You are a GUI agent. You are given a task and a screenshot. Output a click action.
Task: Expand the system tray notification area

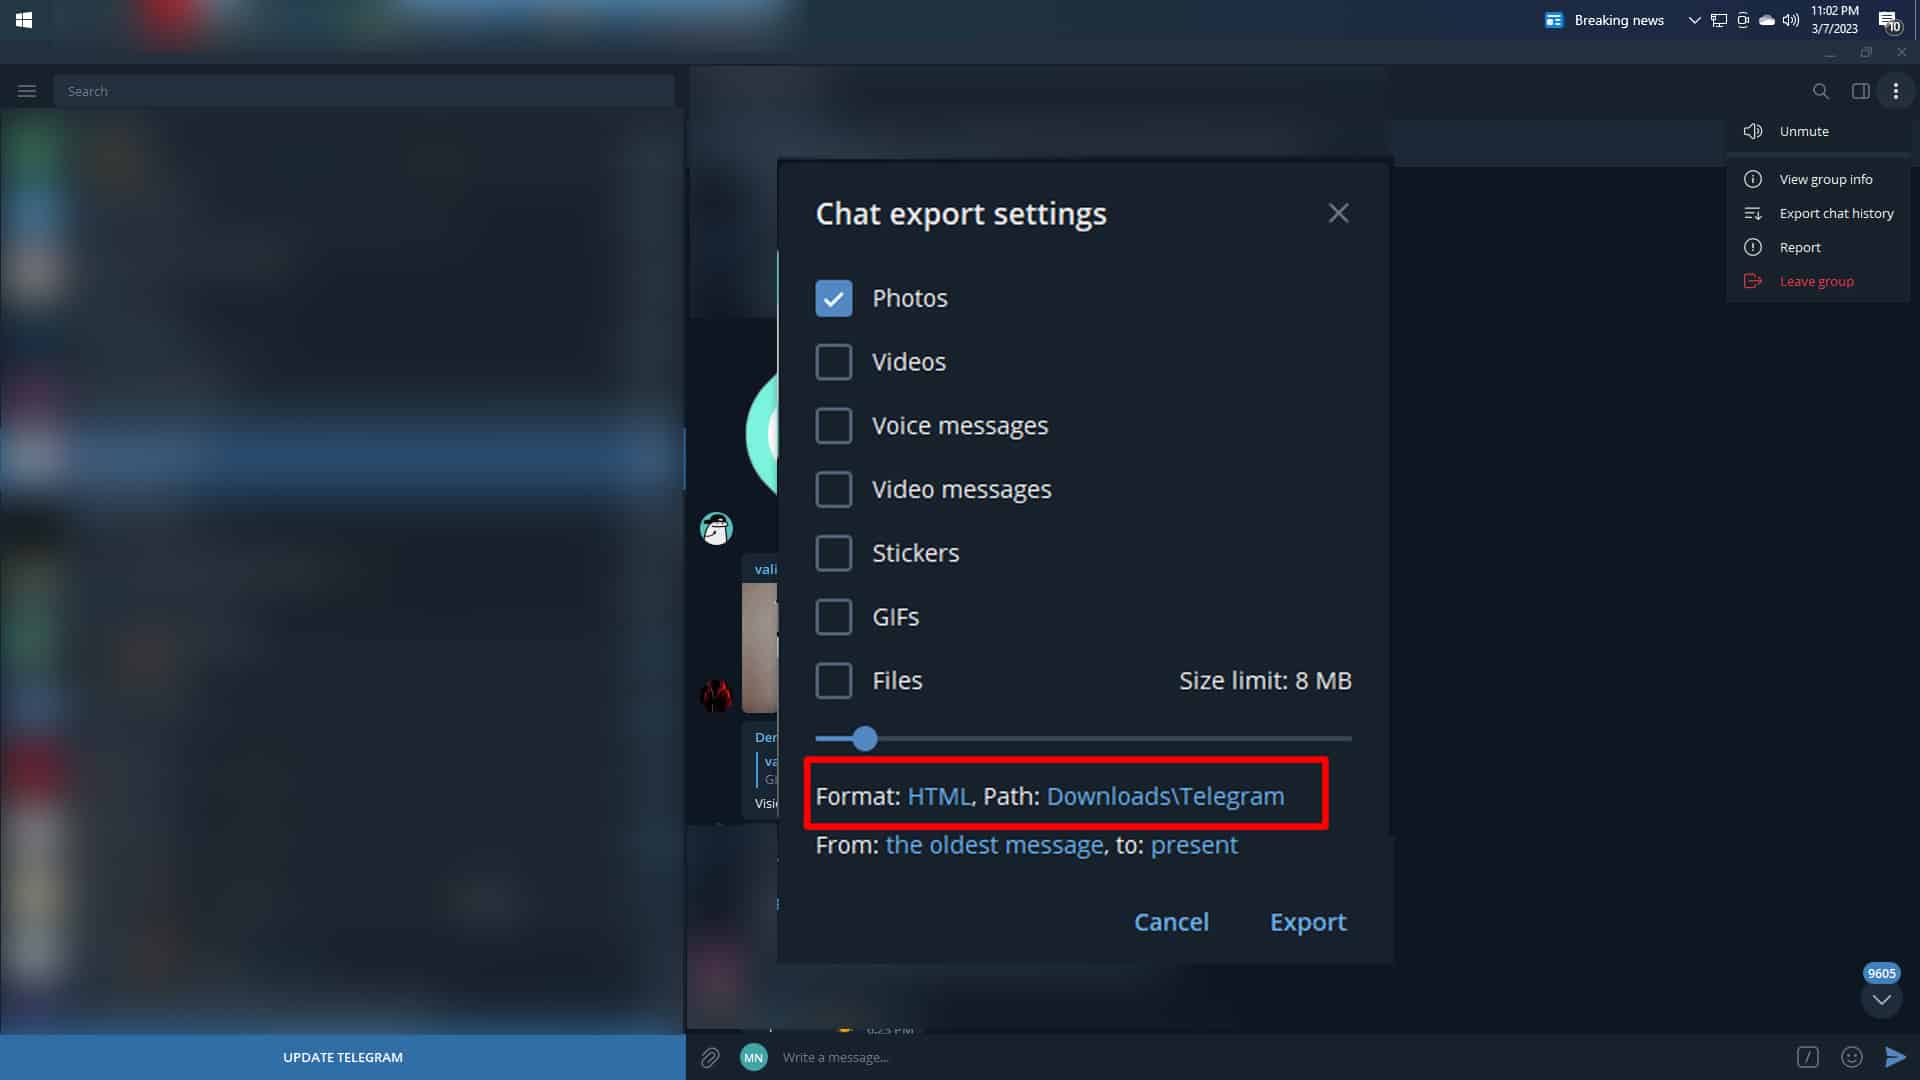pyautogui.click(x=1695, y=20)
